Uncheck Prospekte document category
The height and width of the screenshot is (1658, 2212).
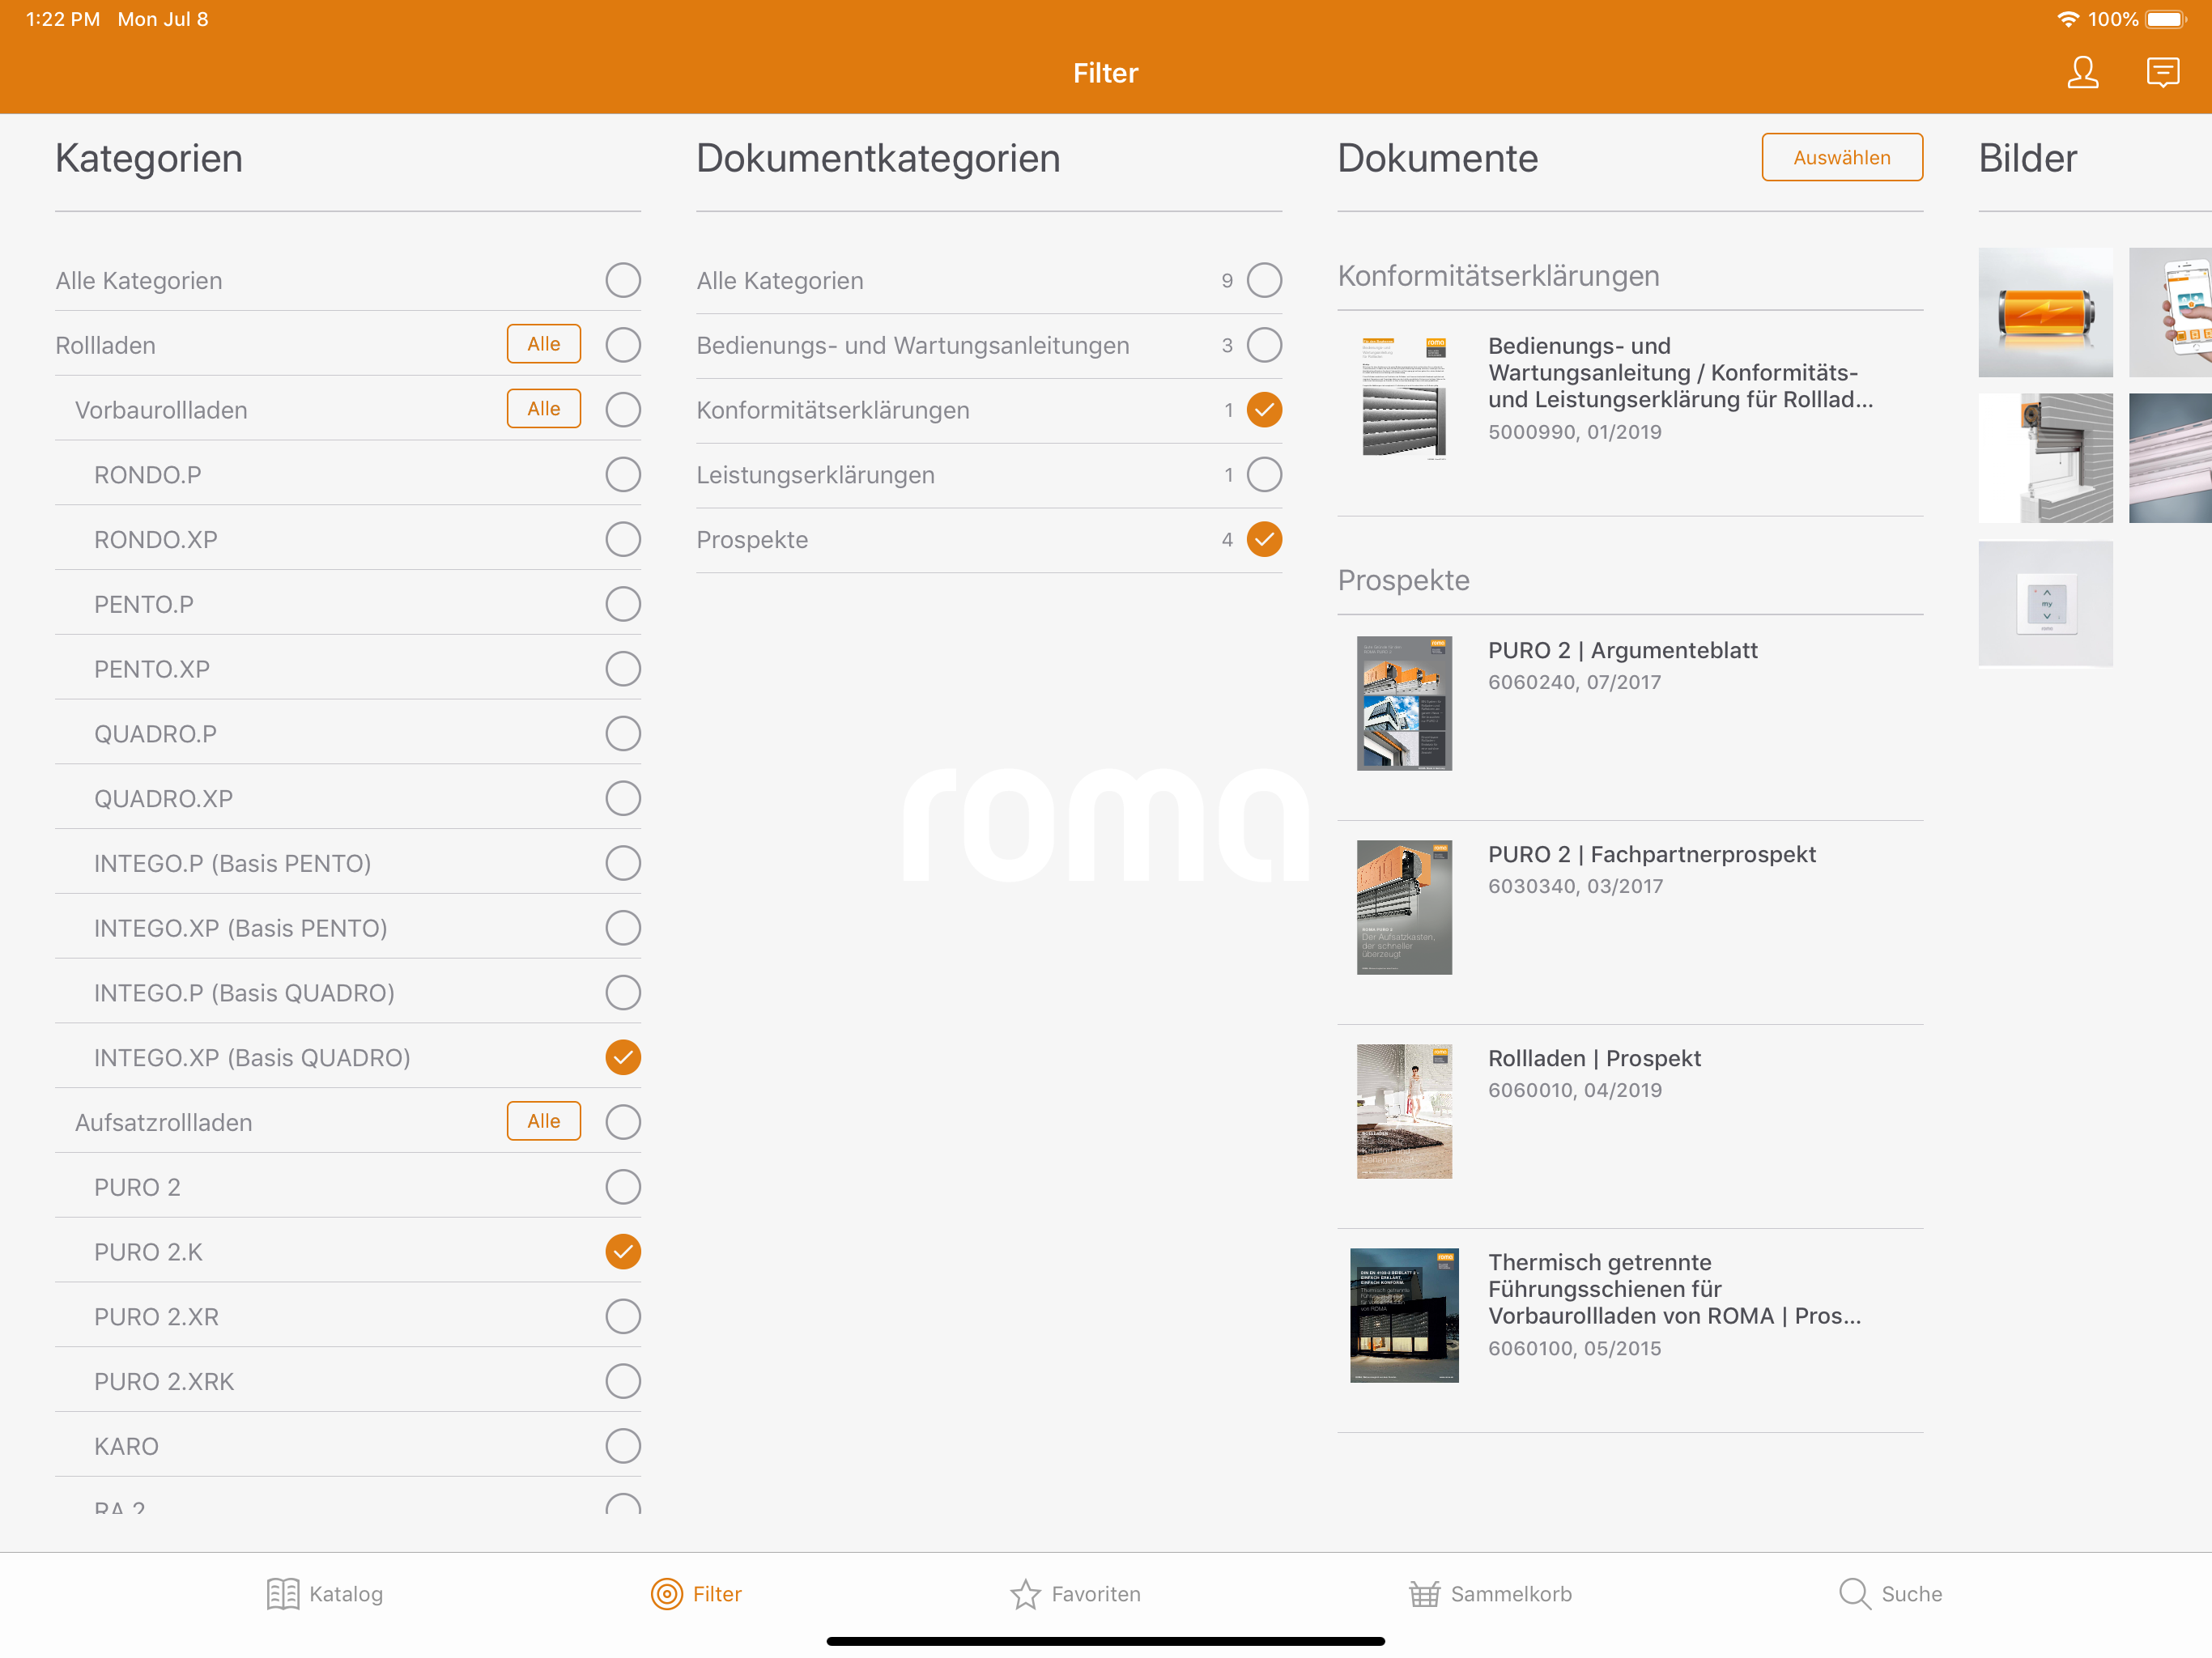(x=1264, y=539)
